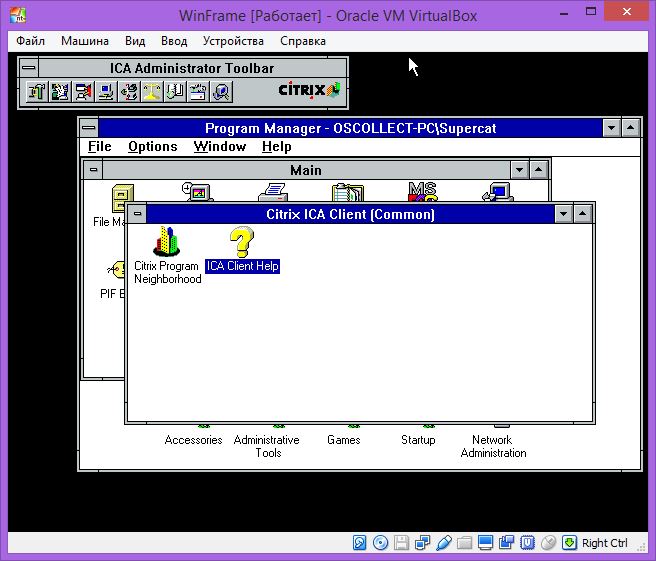
Task: Click the hammer tool icon in ICA Administrator Toolbar
Action: (x=37, y=91)
